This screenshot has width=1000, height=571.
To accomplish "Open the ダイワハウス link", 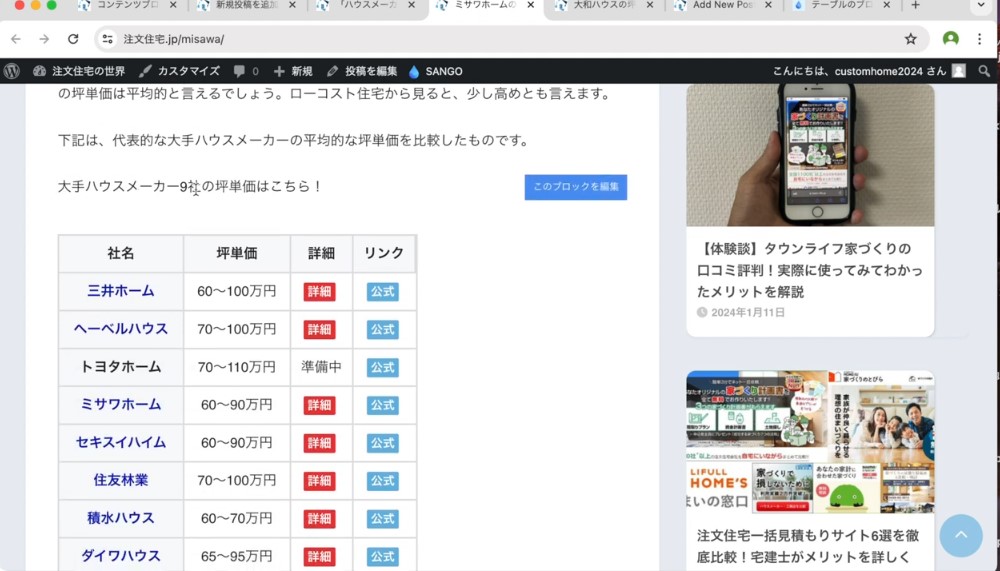I will click(x=121, y=556).
